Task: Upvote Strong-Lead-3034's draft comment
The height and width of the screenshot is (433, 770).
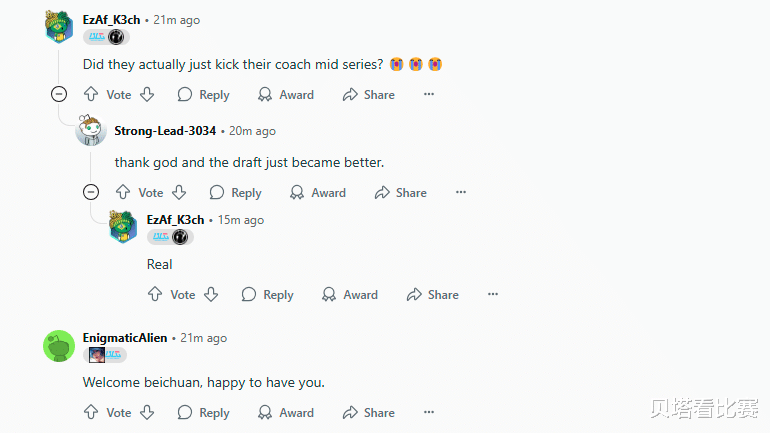Action: (123, 193)
